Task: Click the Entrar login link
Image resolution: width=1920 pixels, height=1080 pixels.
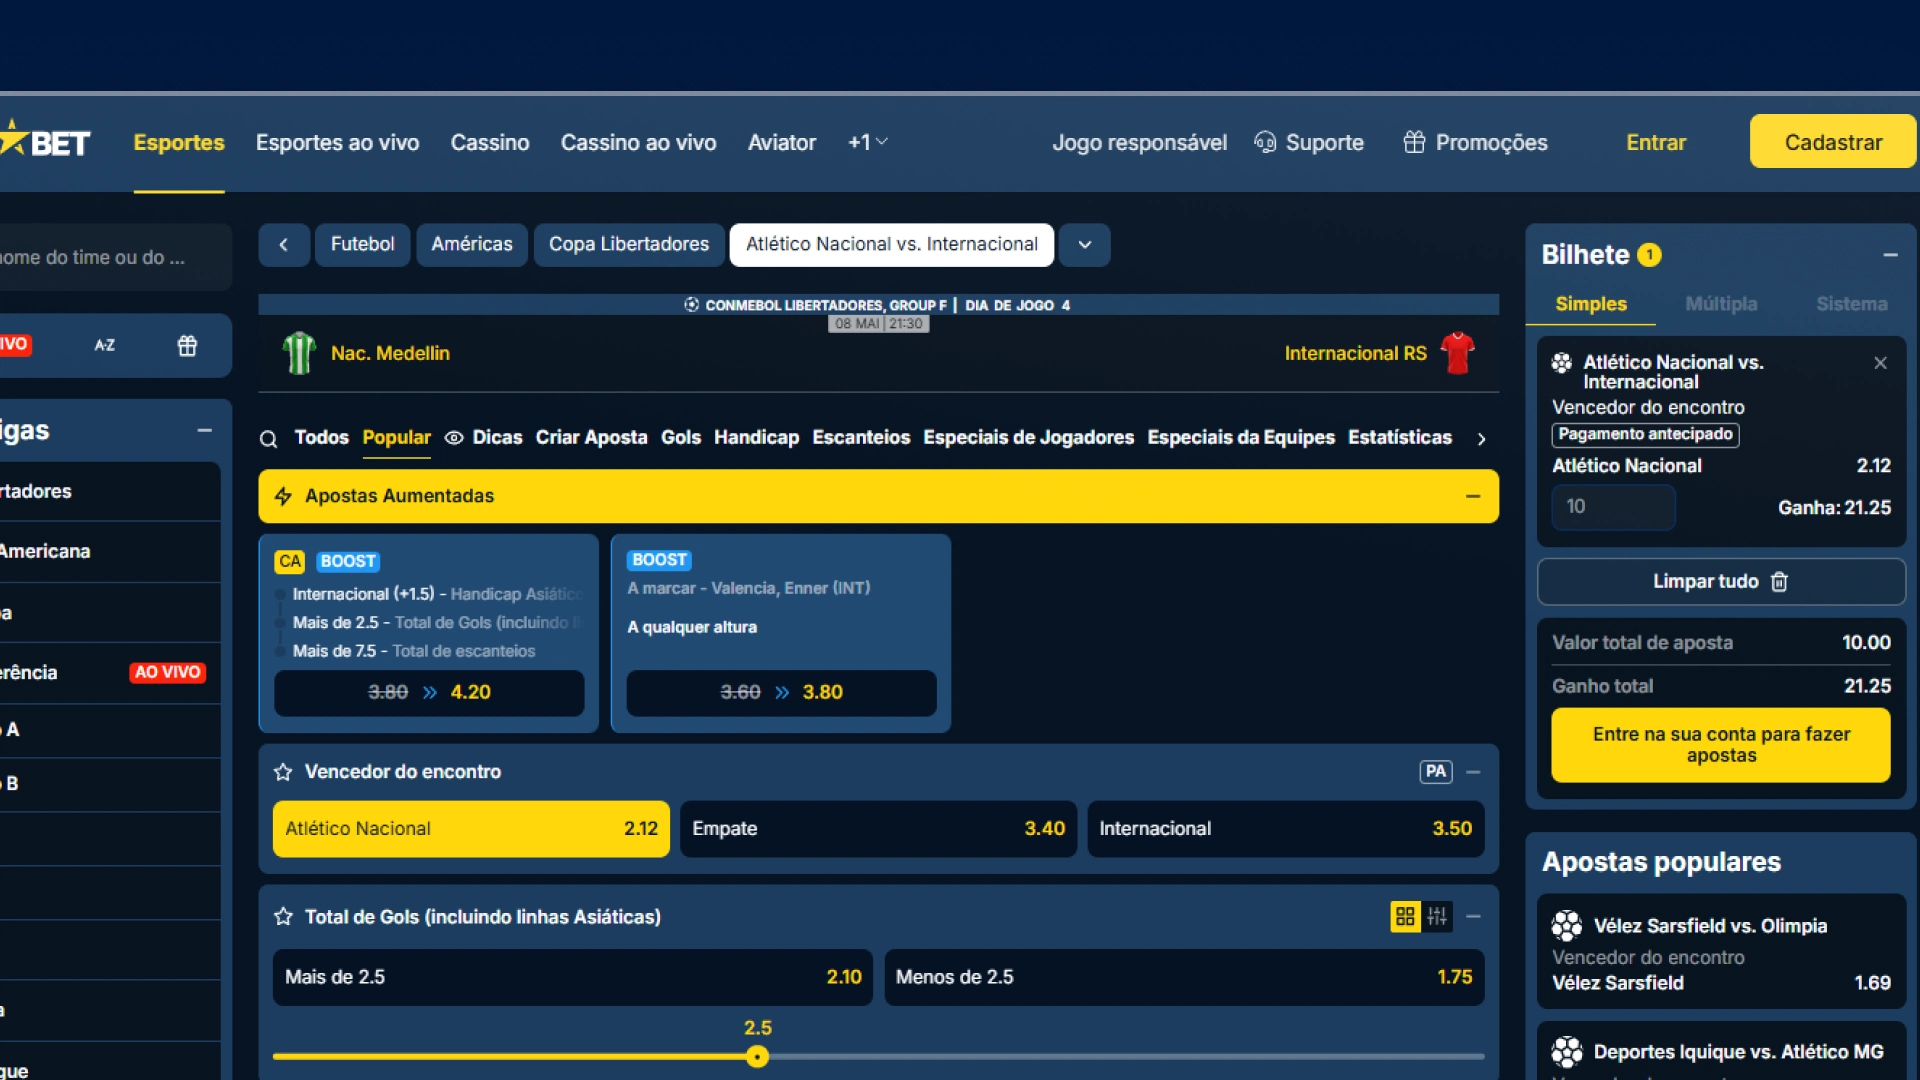Action: point(1656,142)
